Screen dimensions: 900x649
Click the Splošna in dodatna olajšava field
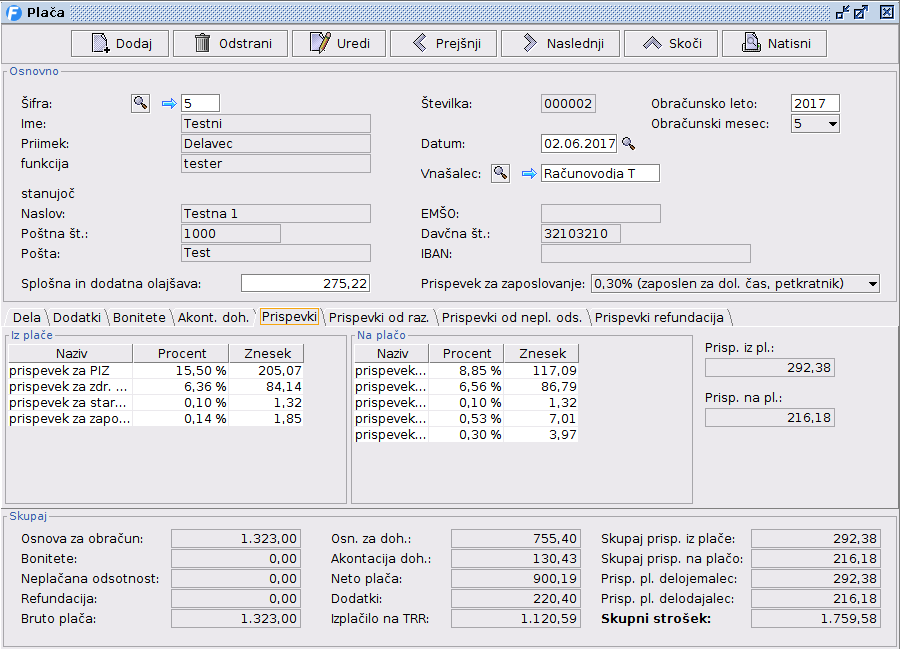click(305, 284)
